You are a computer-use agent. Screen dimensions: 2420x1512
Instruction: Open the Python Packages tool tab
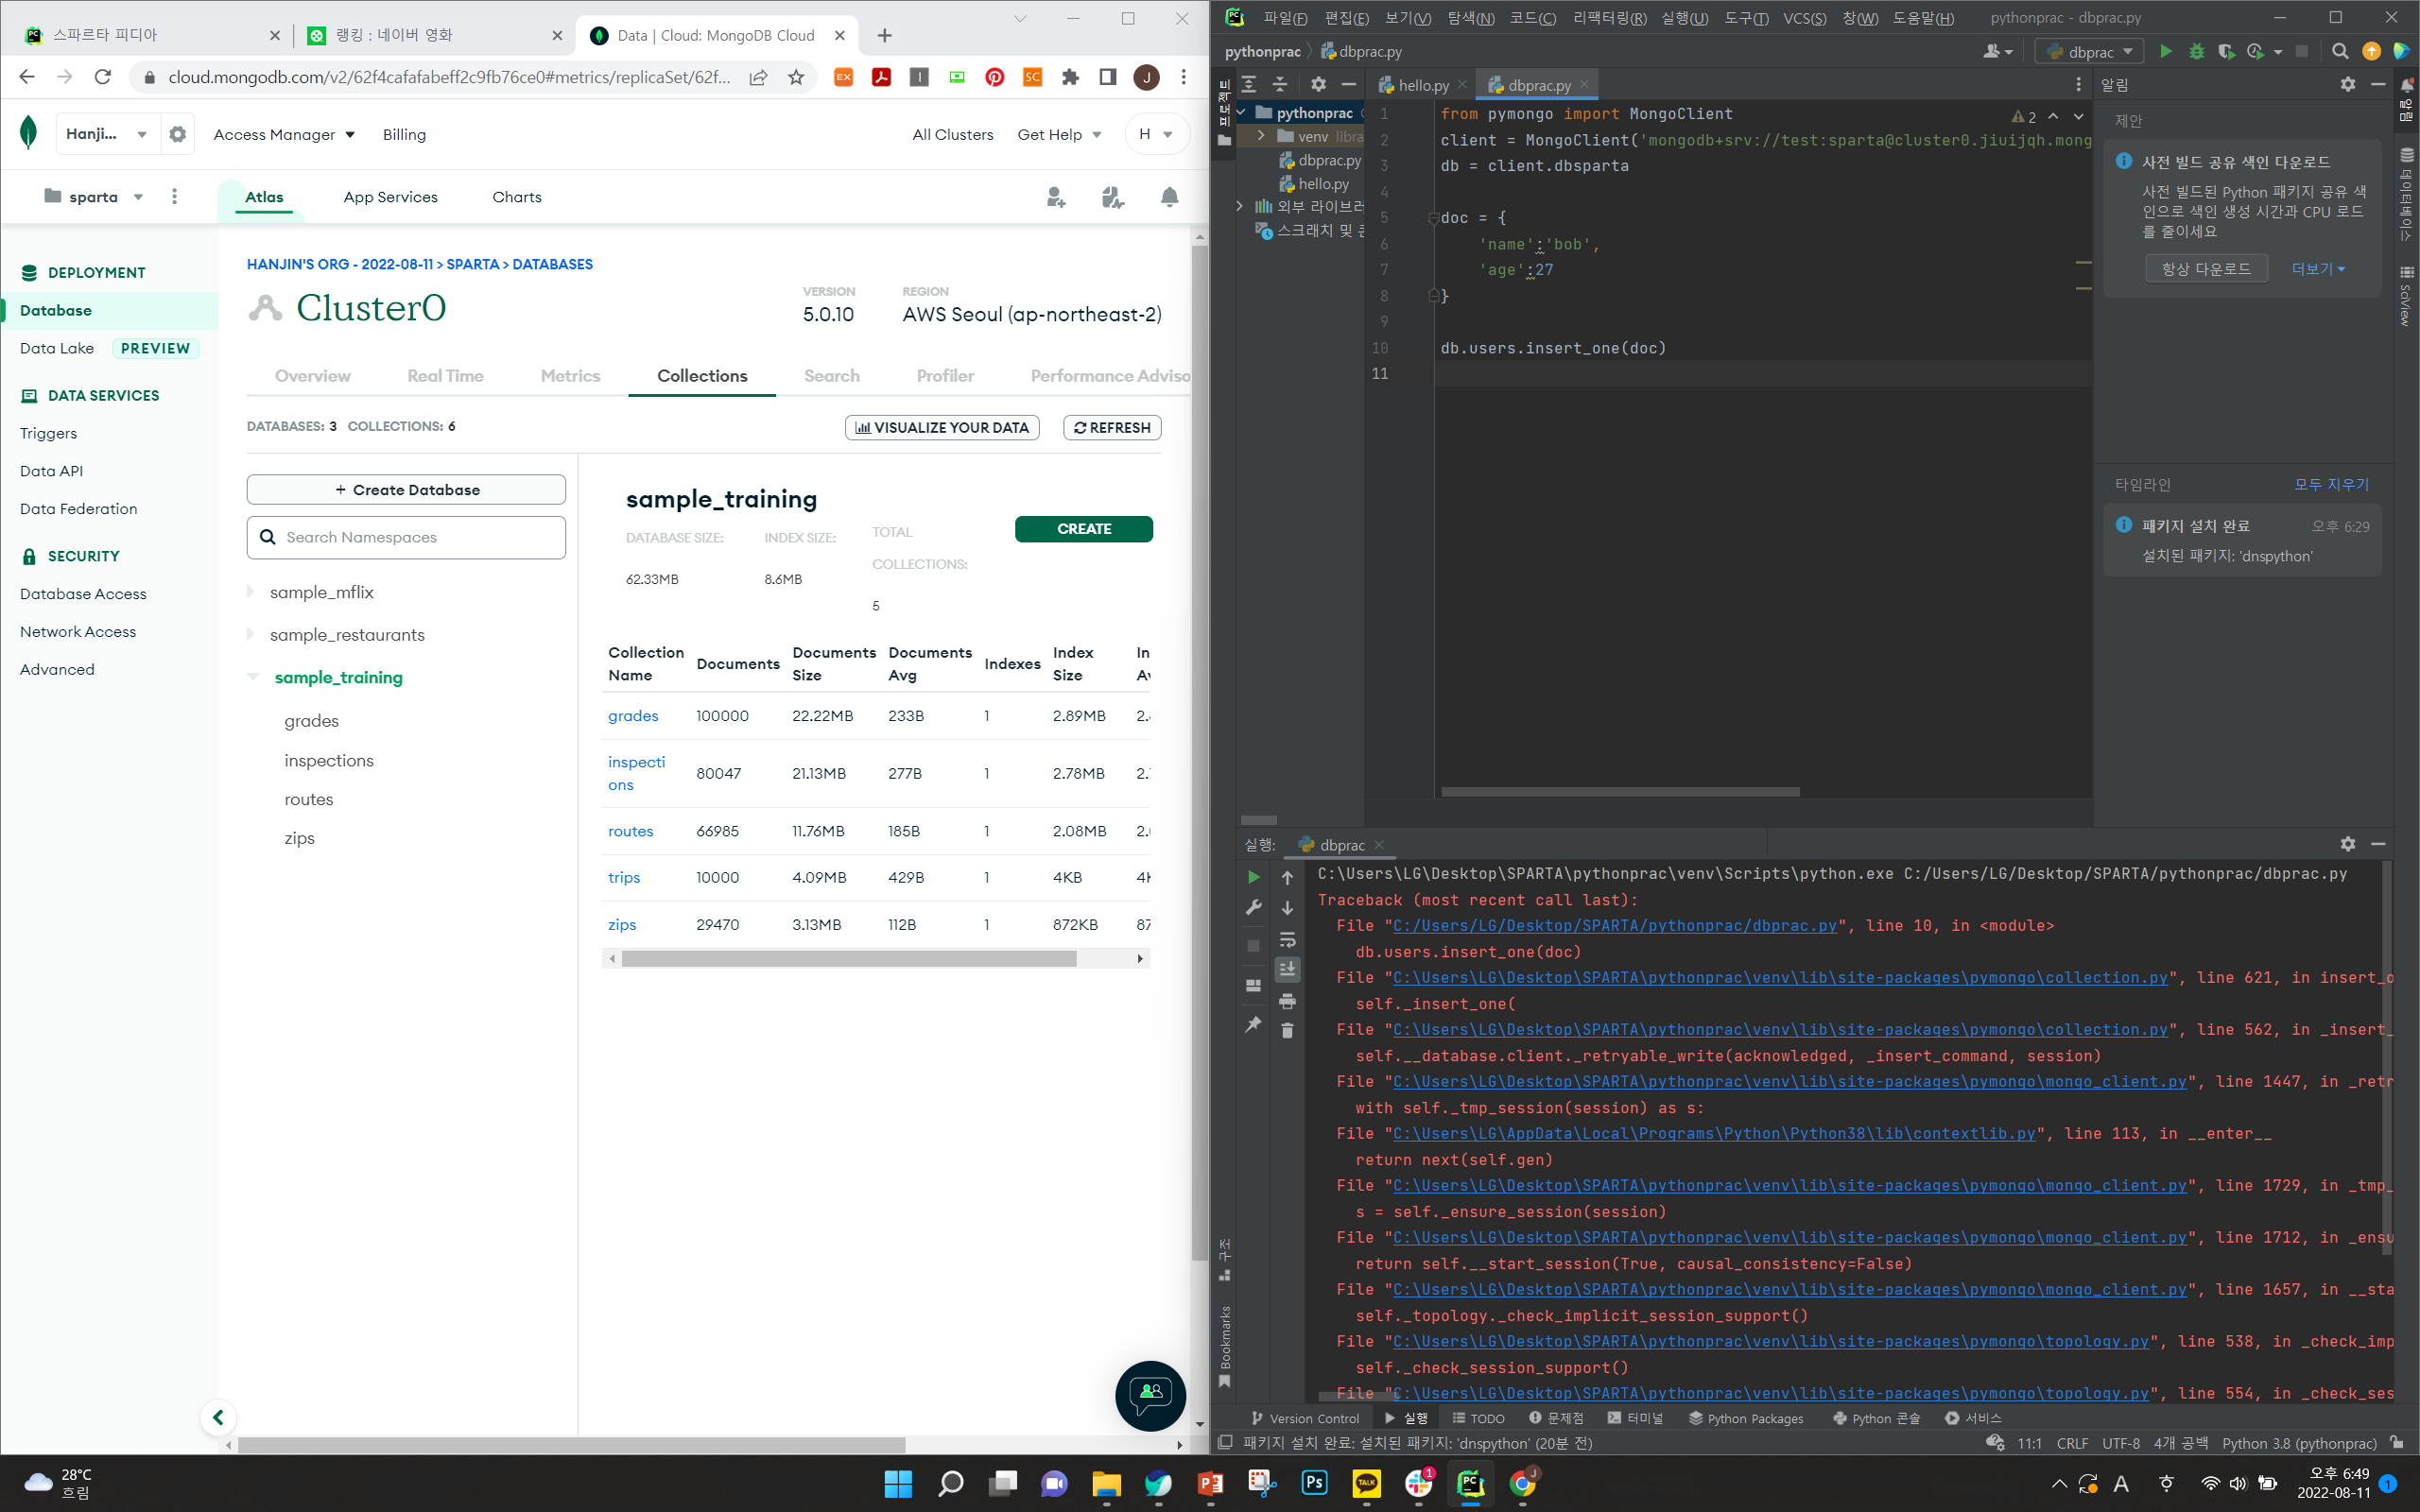(1745, 1418)
